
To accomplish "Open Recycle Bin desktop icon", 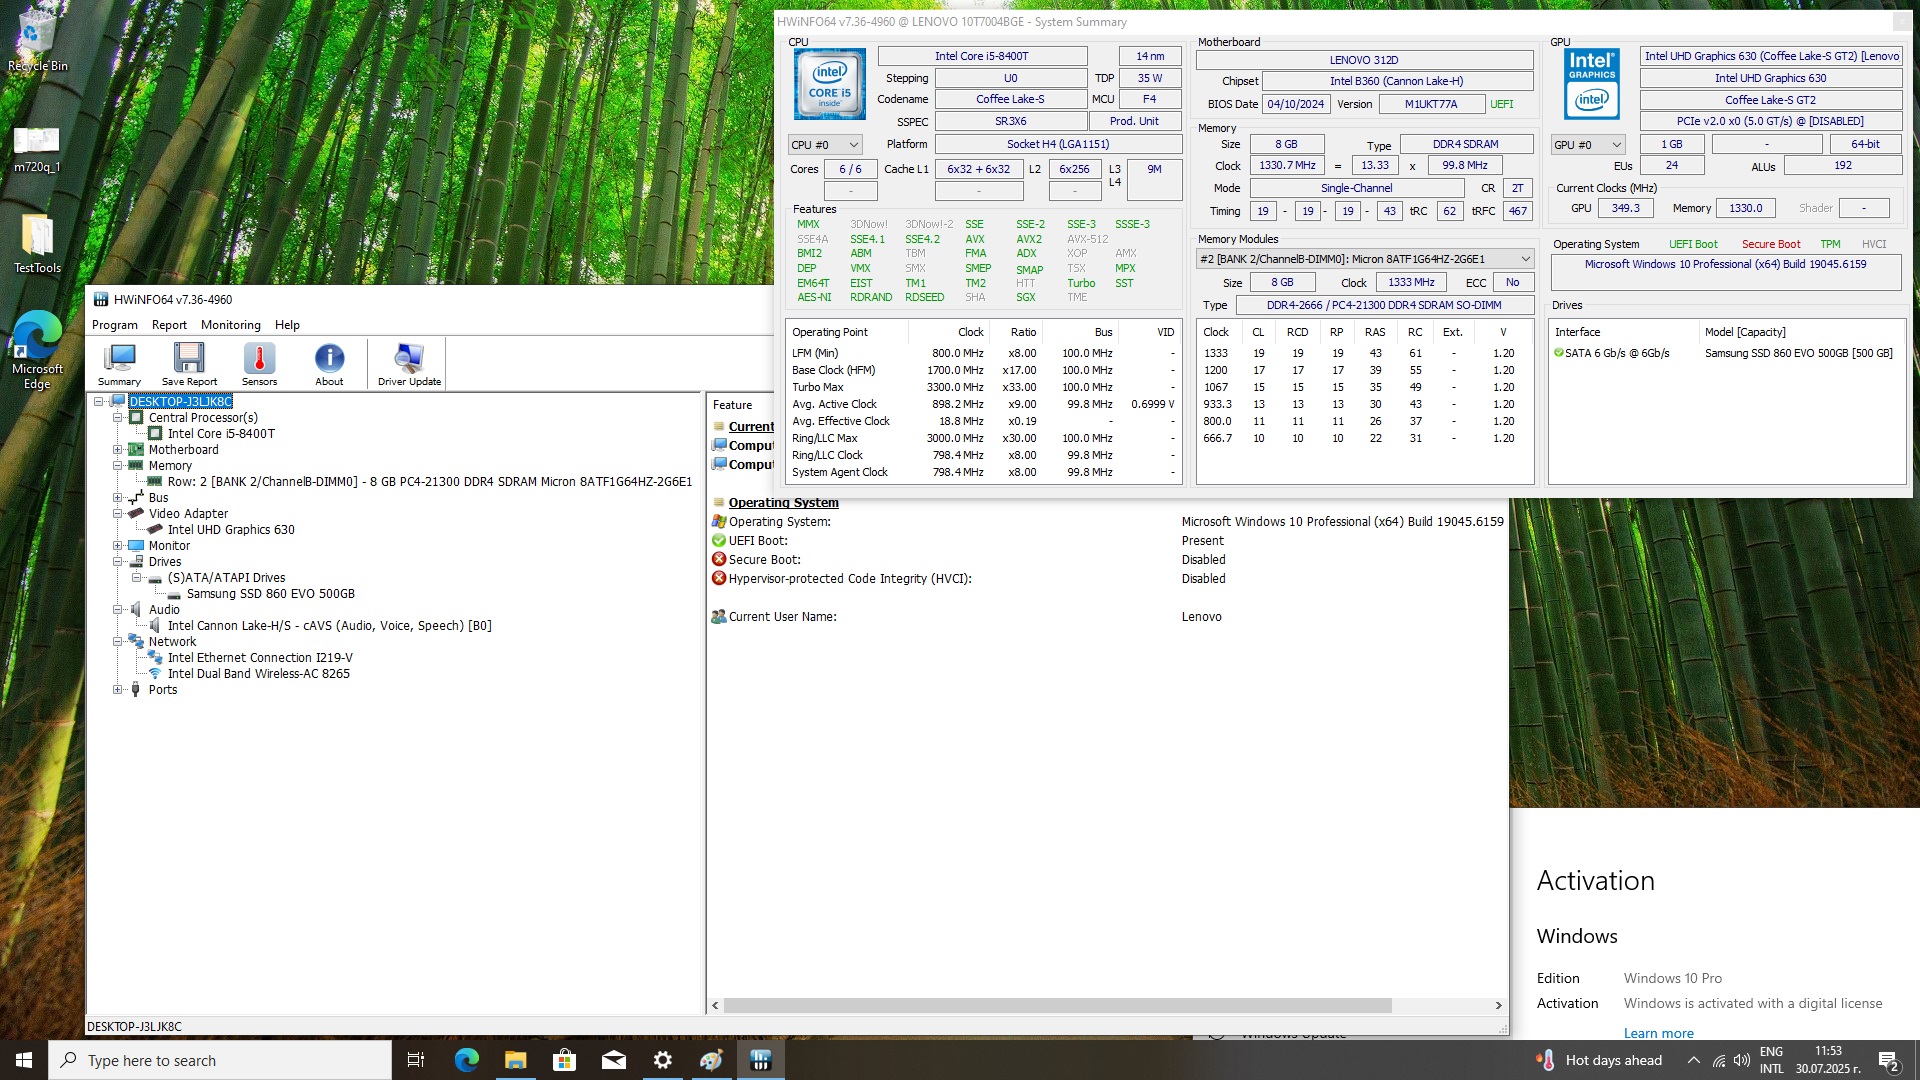I will point(38,40).
